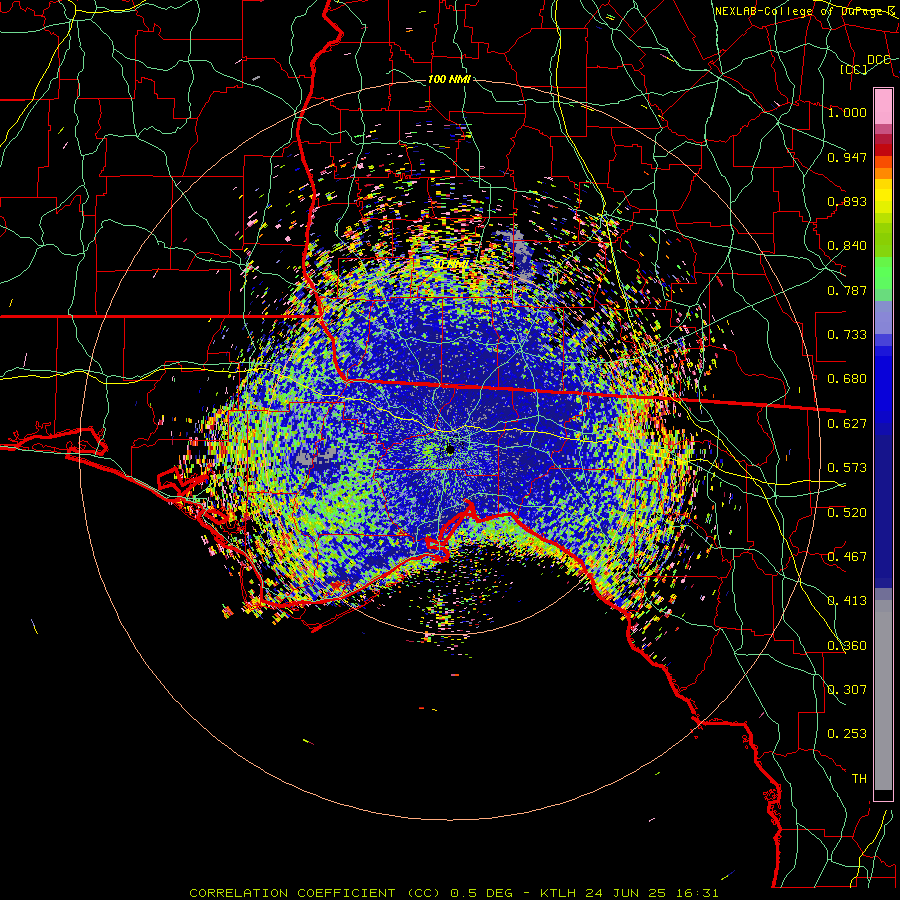Select the 0.573 scale value

(x=847, y=468)
